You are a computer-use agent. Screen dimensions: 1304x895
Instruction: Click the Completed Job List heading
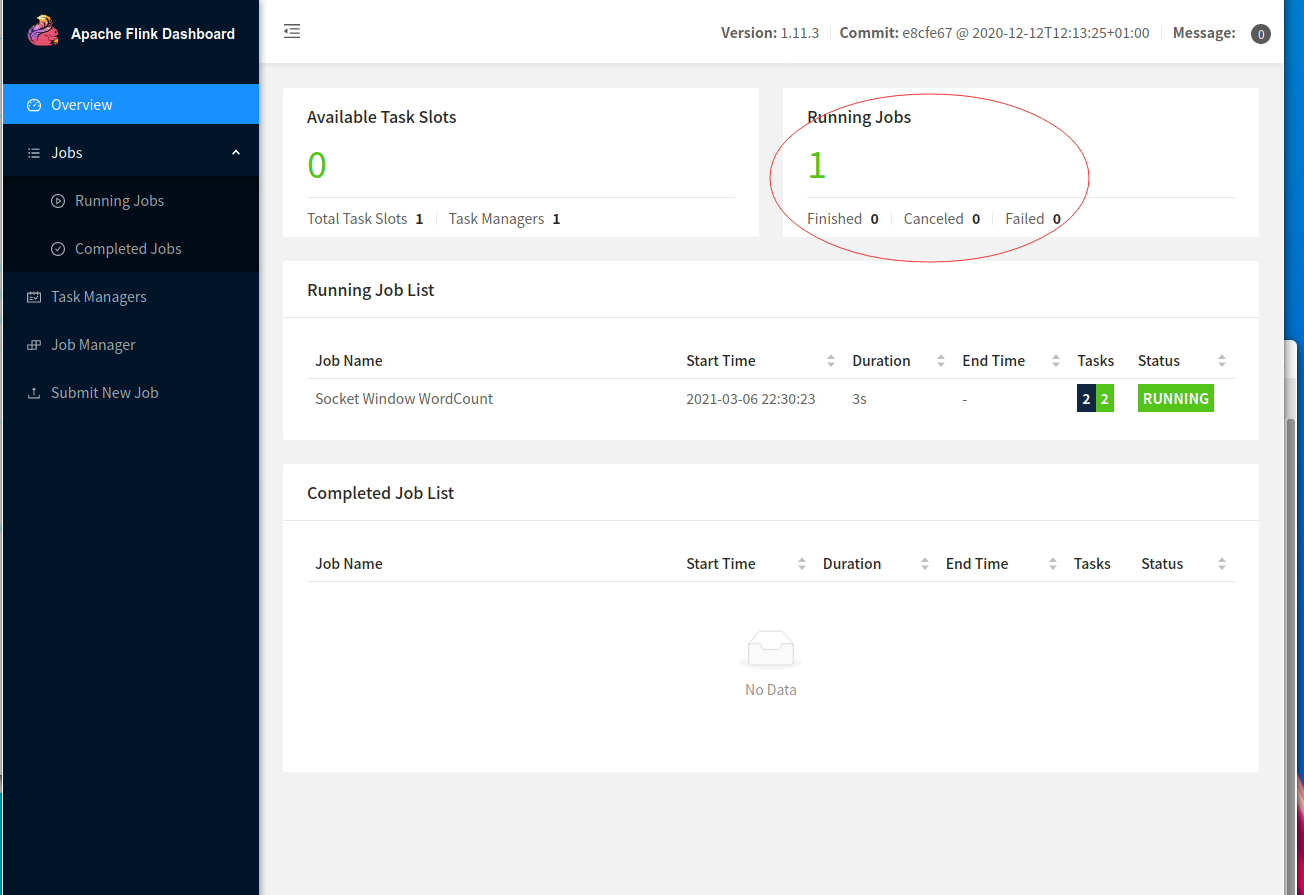pyautogui.click(x=380, y=493)
